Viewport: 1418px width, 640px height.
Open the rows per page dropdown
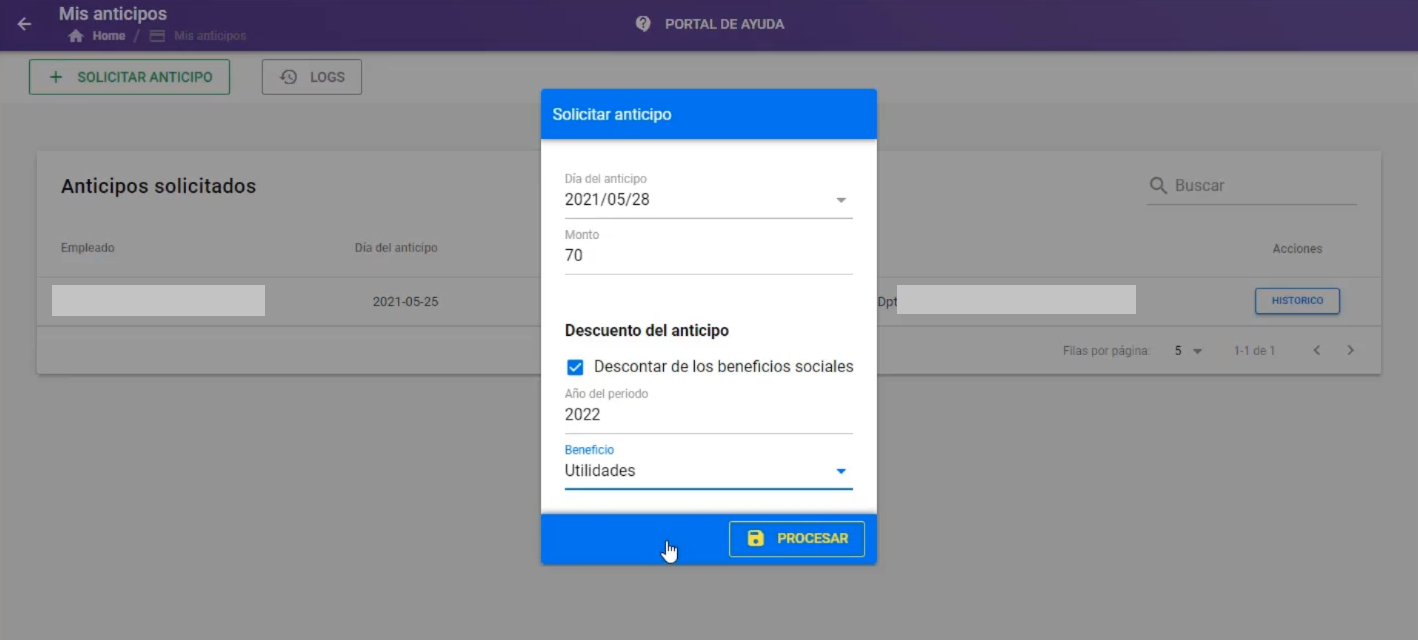[1188, 351]
